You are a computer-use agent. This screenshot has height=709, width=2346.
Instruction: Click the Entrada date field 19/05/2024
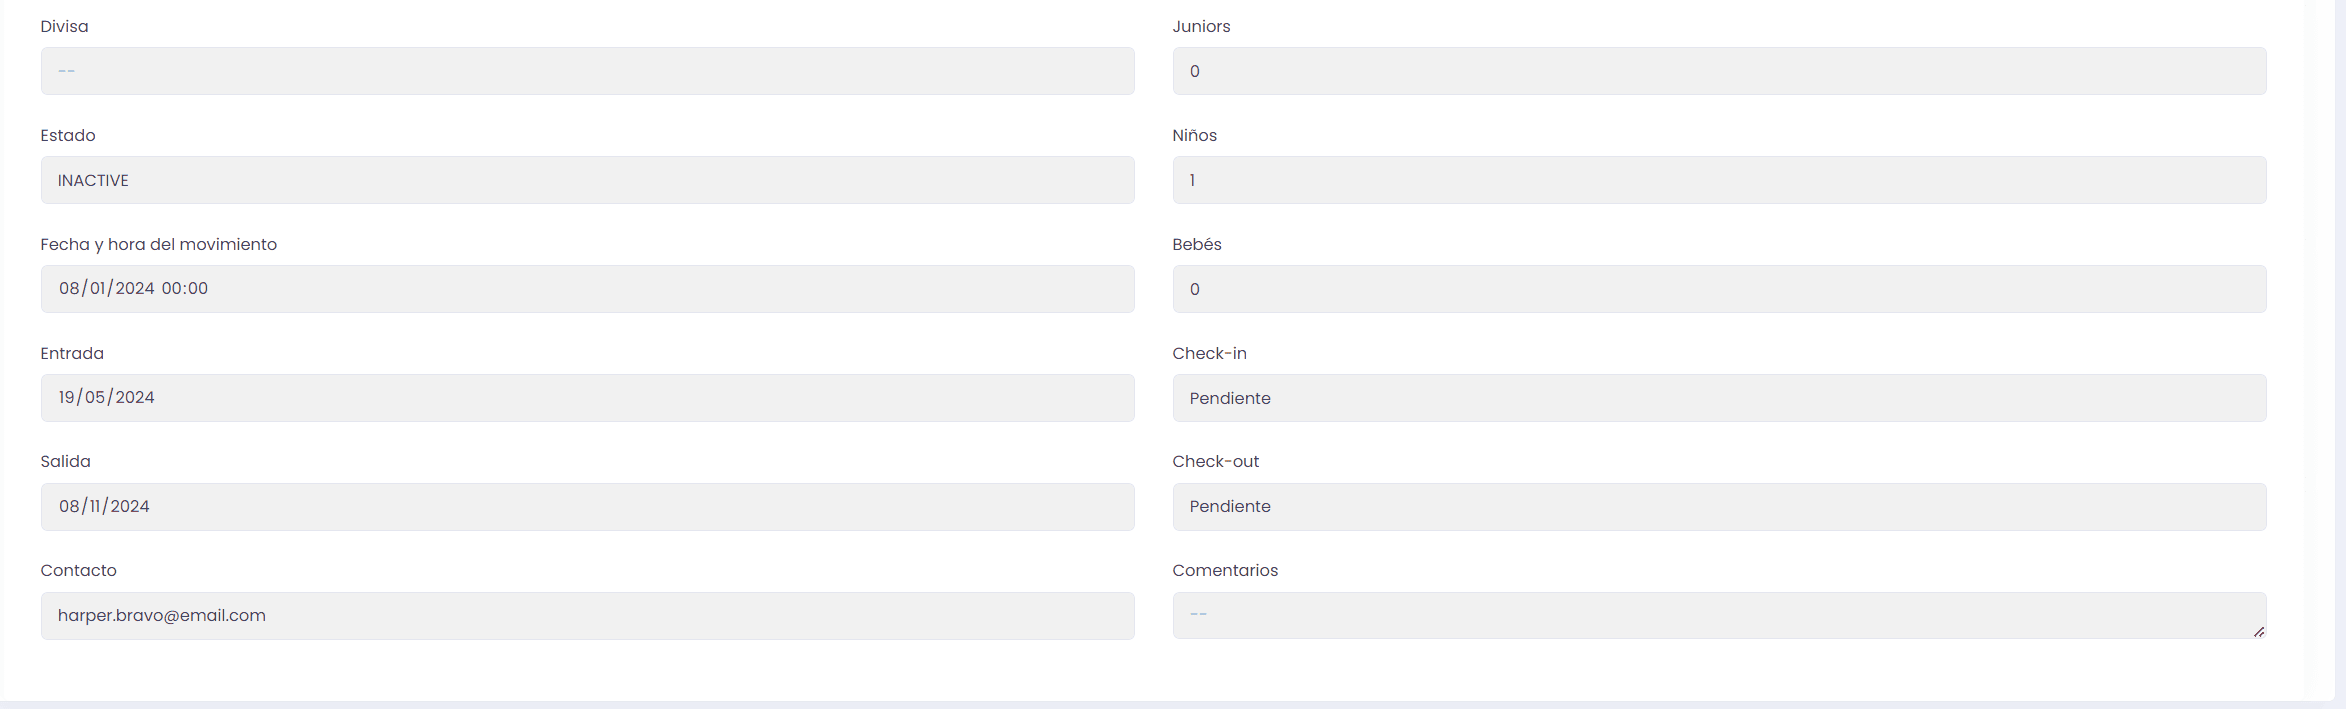[587, 398]
